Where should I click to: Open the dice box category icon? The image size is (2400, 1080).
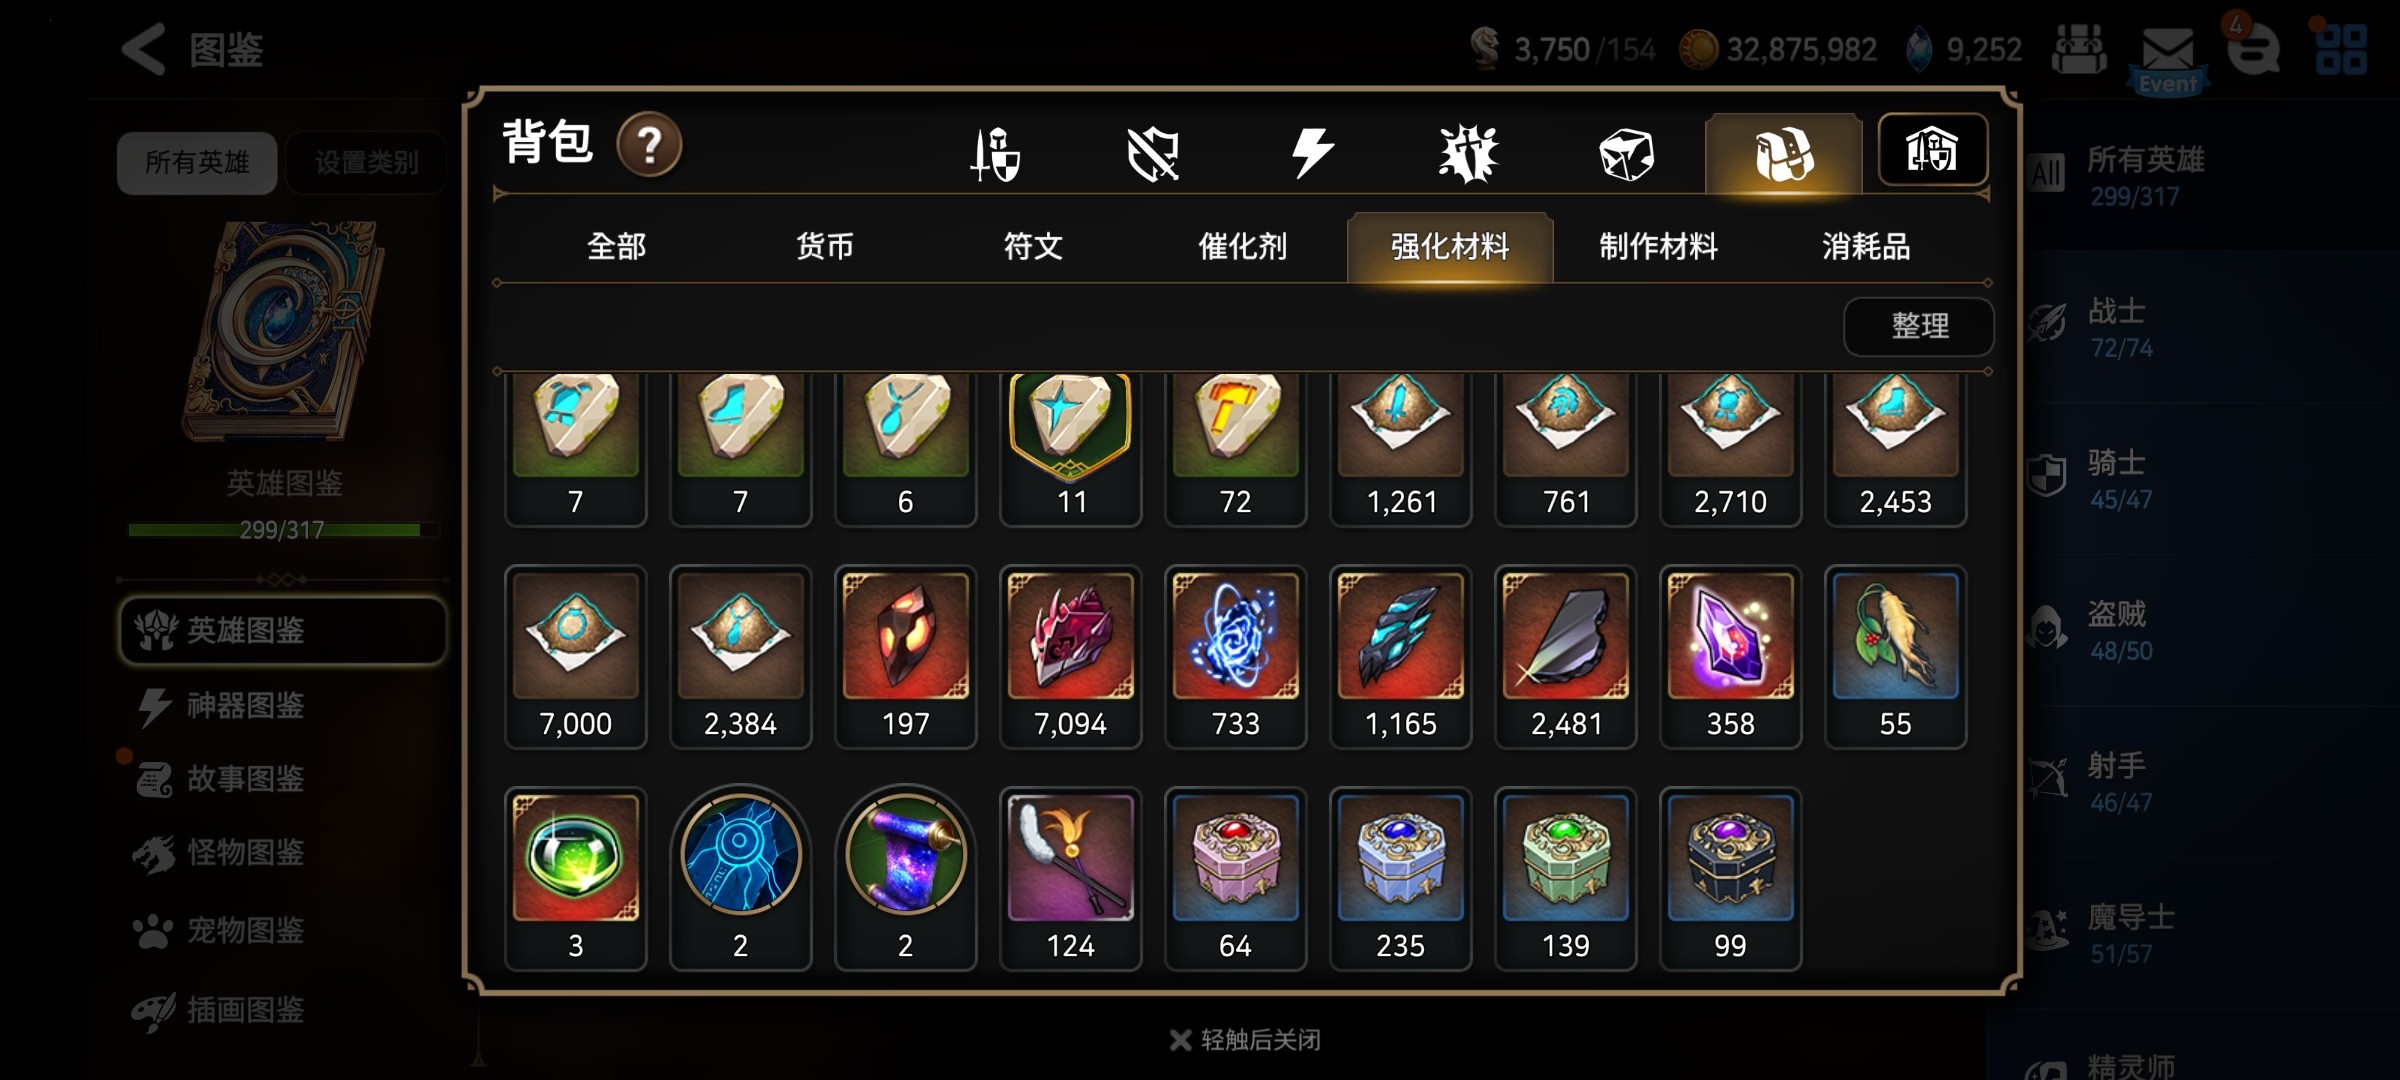click(x=1626, y=154)
